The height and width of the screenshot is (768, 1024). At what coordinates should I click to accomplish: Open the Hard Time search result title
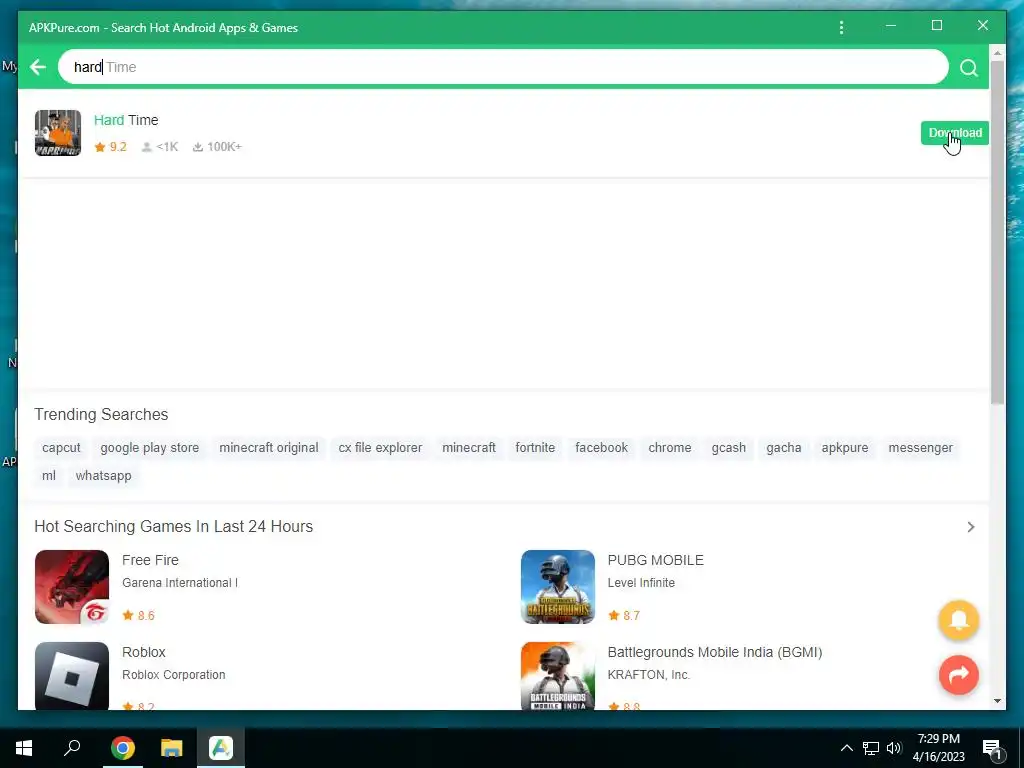[x=126, y=120]
